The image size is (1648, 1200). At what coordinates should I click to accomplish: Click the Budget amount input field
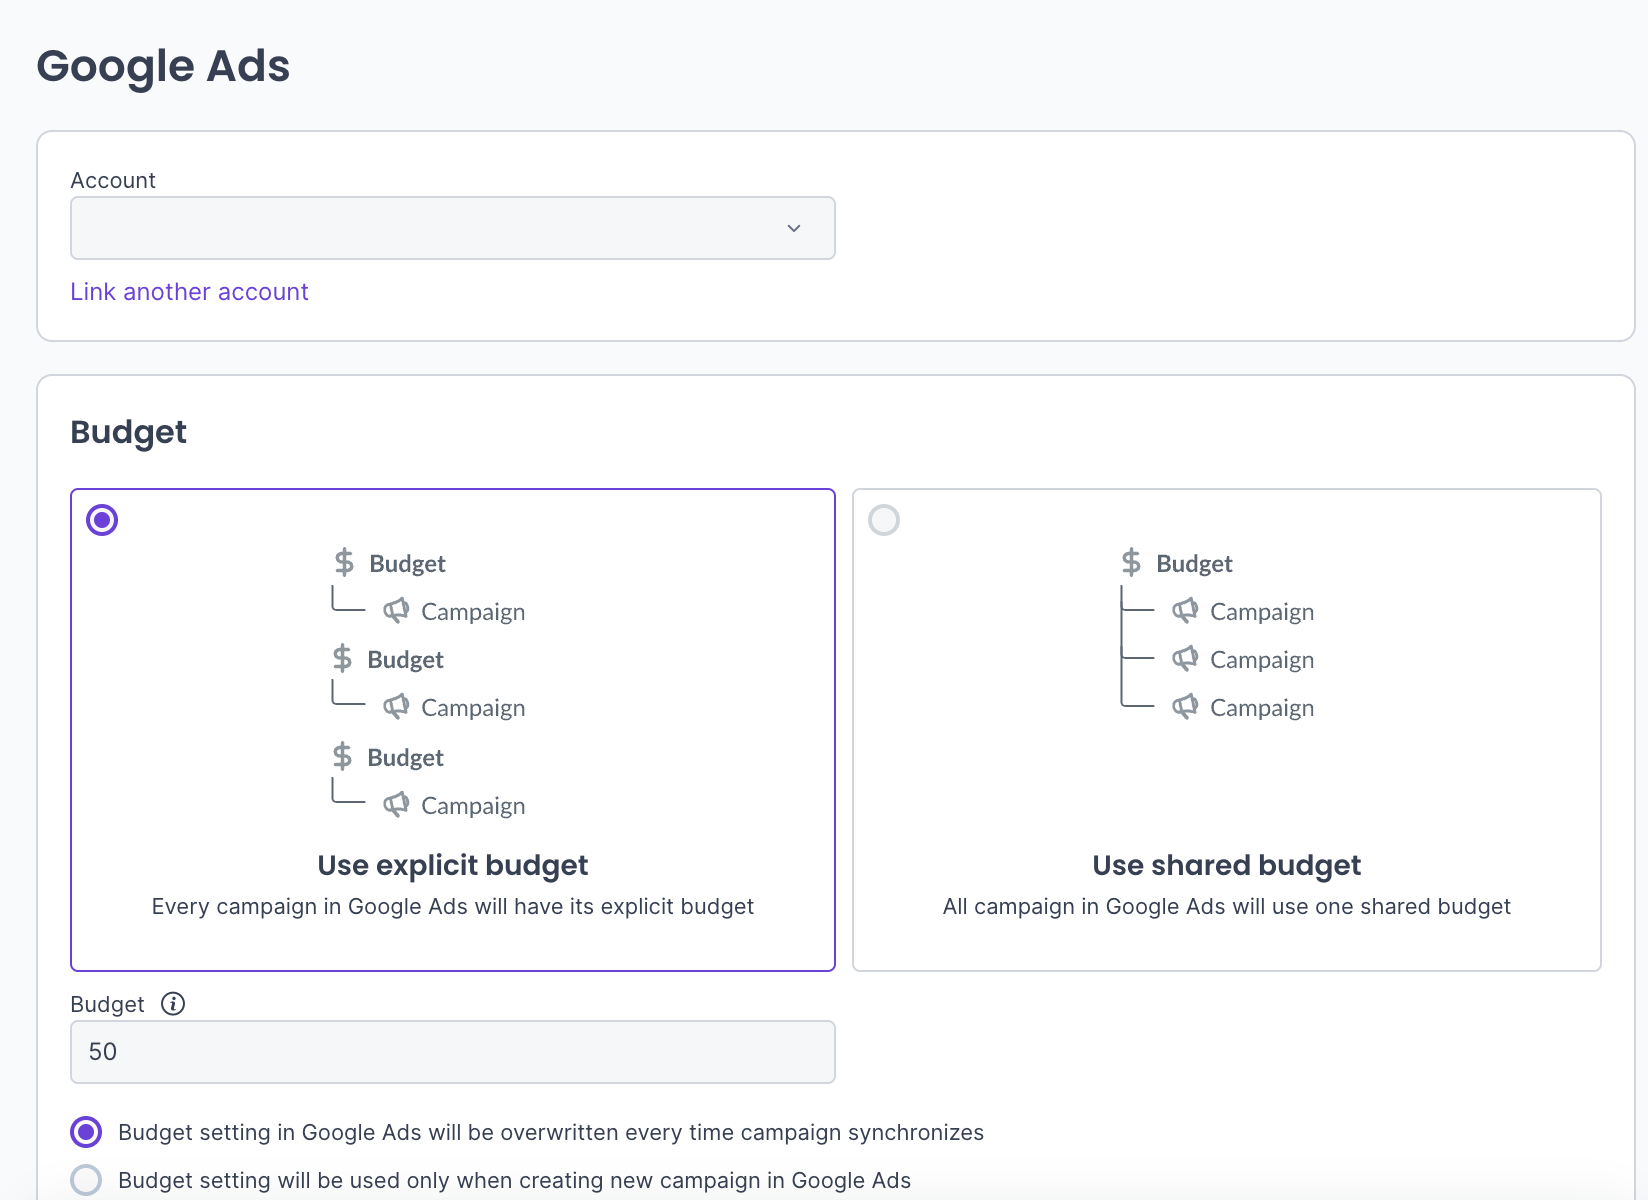coord(452,1052)
